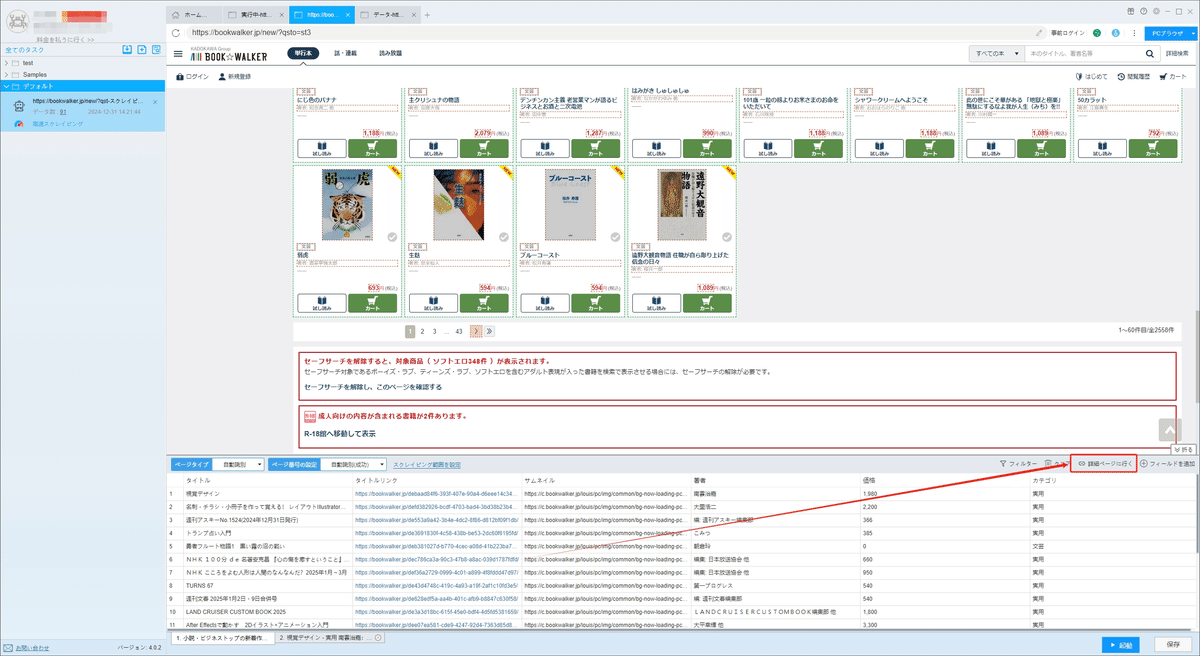Open the すべての本 category dropdown

996,53
